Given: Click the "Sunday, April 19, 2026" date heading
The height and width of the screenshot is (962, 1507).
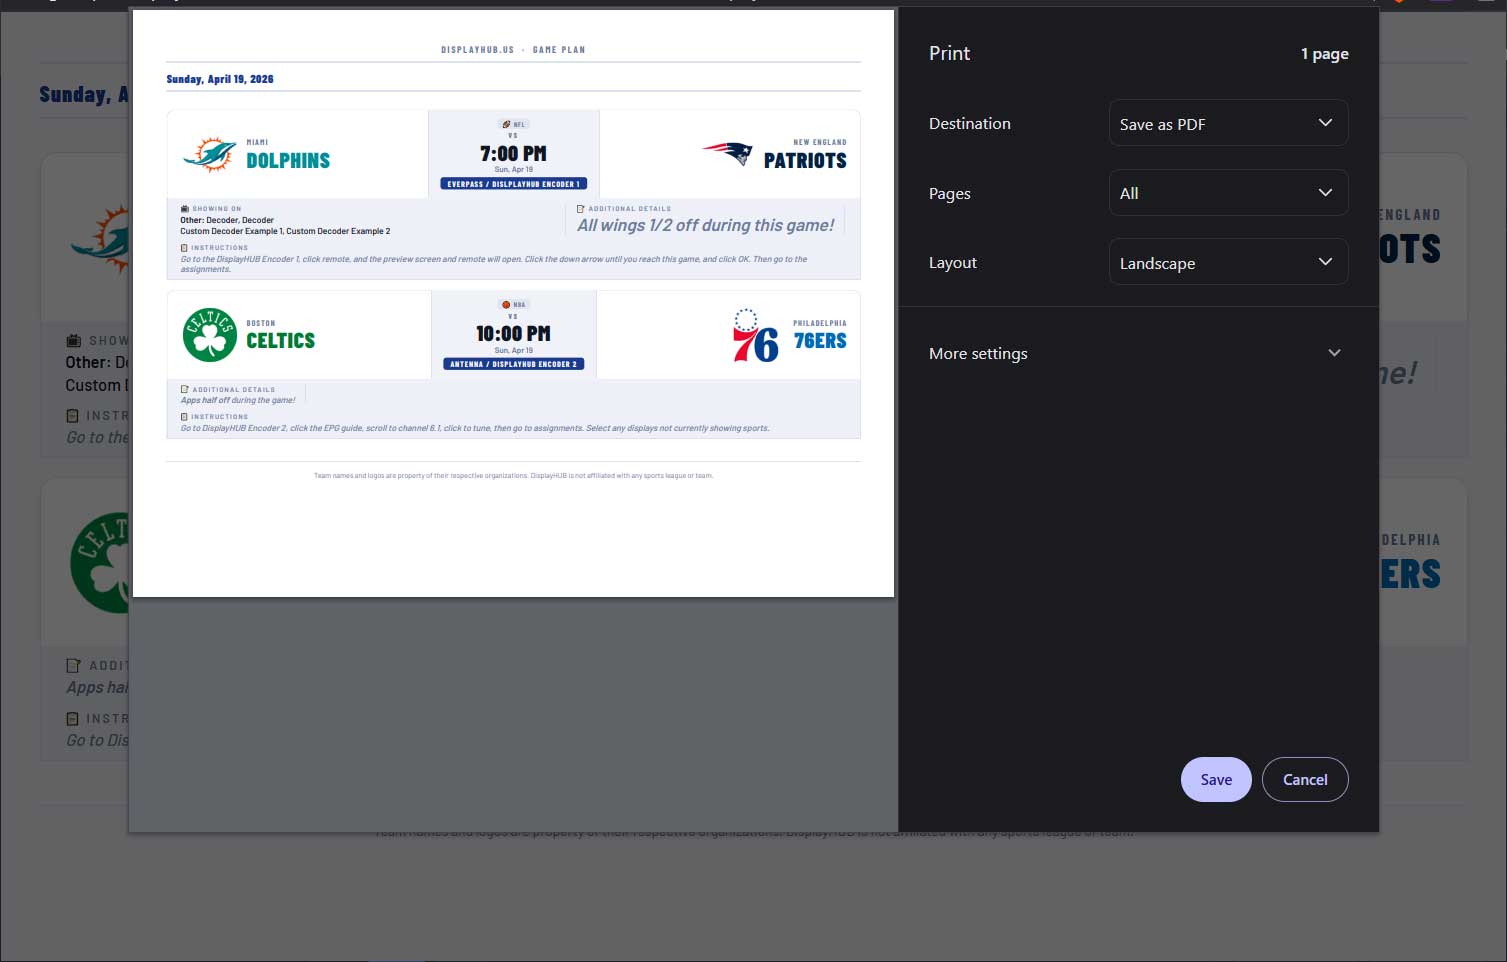Looking at the screenshot, I should click(220, 79).
